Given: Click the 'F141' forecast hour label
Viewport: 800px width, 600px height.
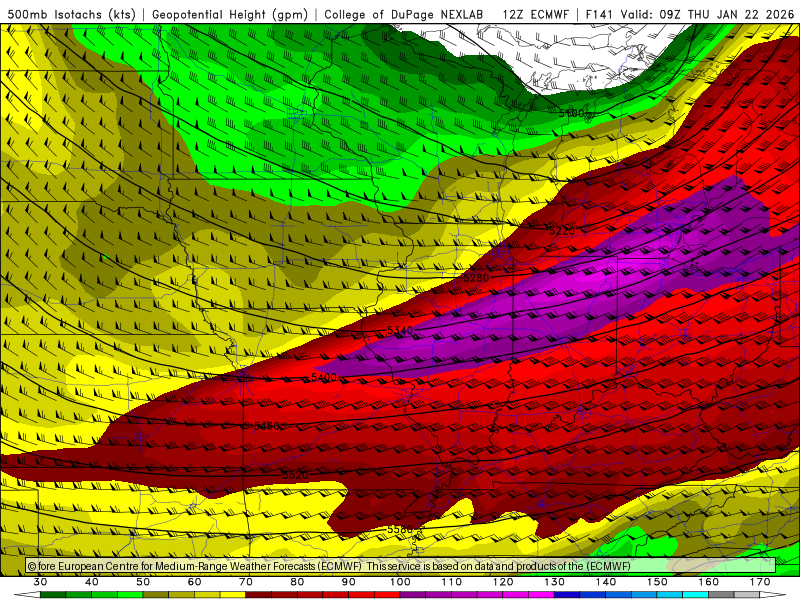Looking at the screenshot, I should click(x=600, y=14).
